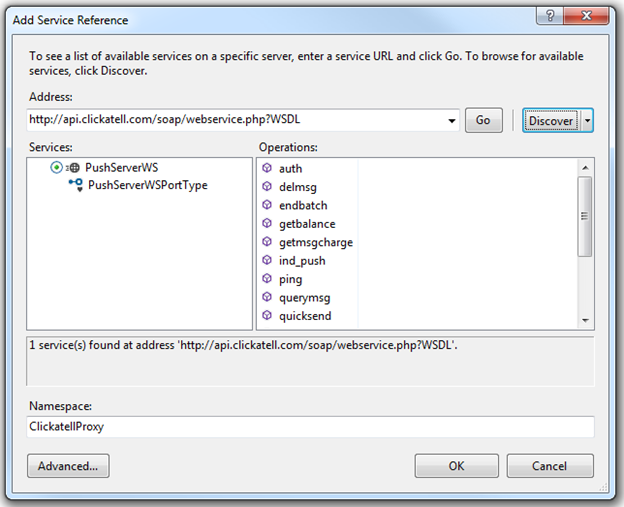Open the Advanced settings dialog
624x507 pixels.
(68, 465)
